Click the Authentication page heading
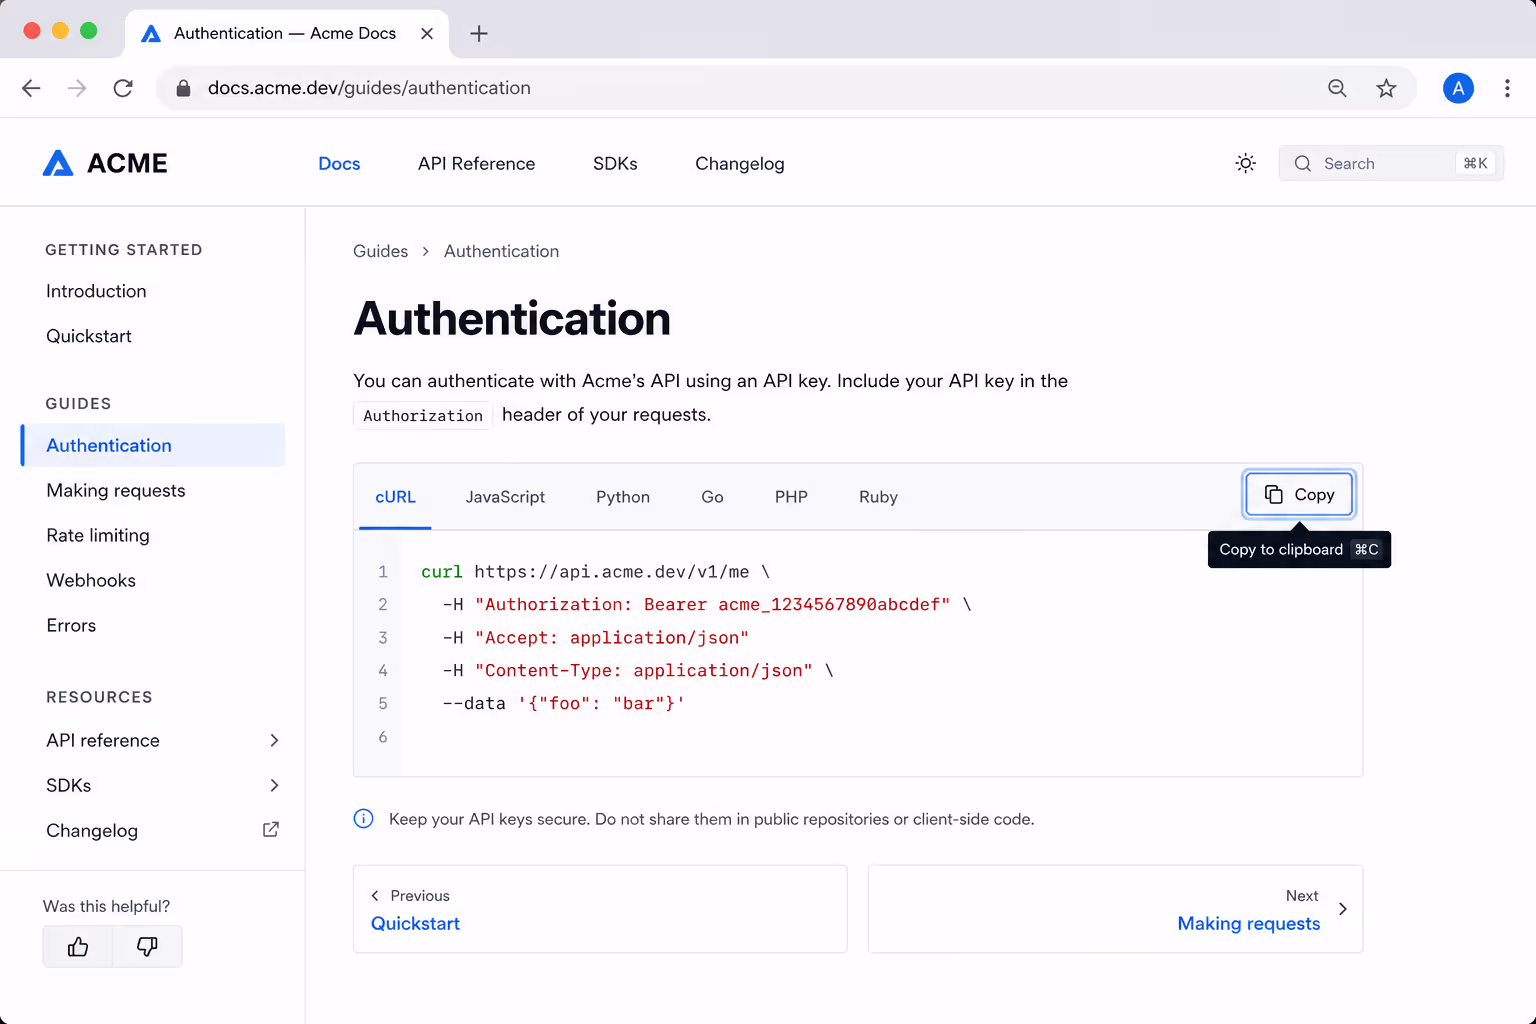The height and width of the screenshot is (1024, 1536). 512,319
